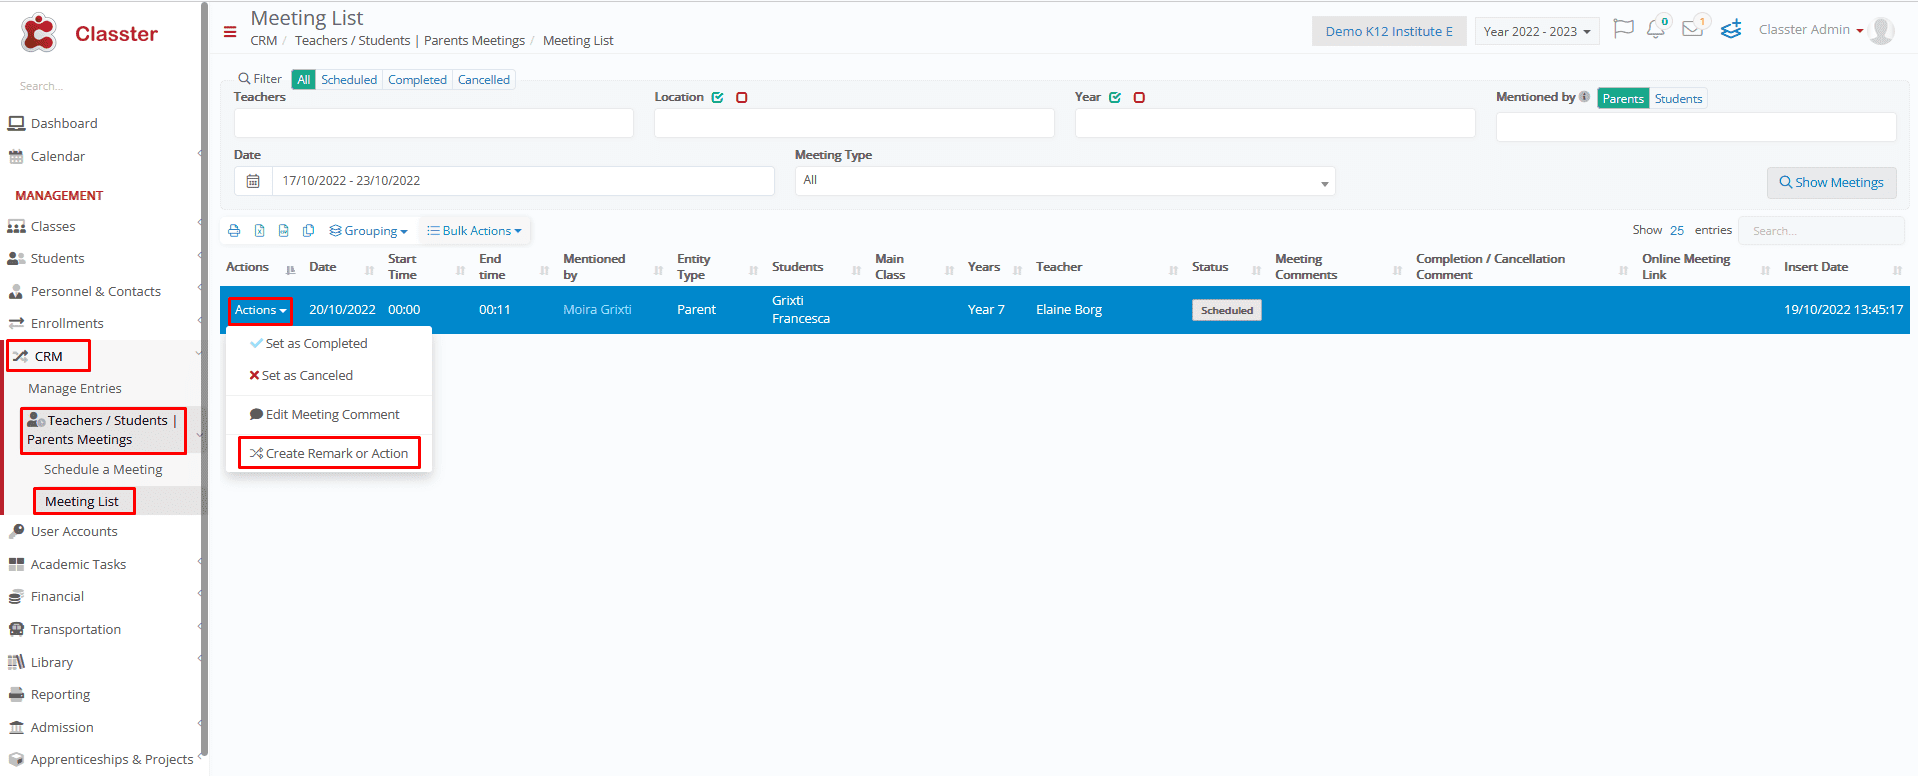Open Calendar in sidebar
Viewport: 1918px width, 776px height.
click(58, 157)
